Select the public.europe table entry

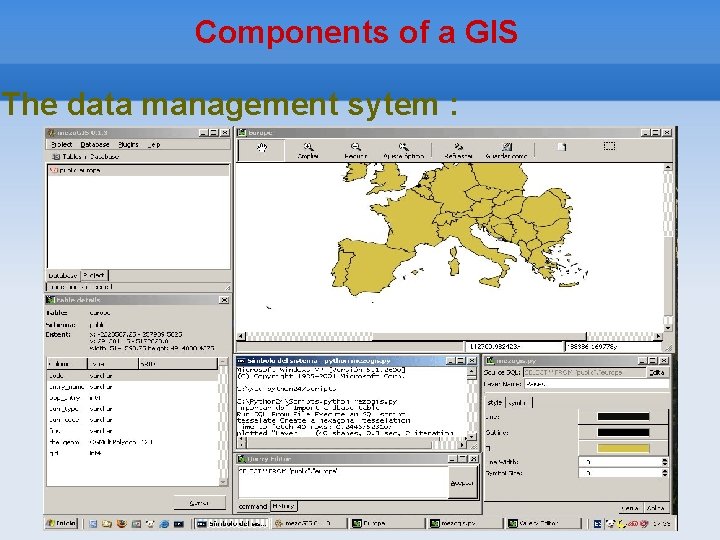138,170
